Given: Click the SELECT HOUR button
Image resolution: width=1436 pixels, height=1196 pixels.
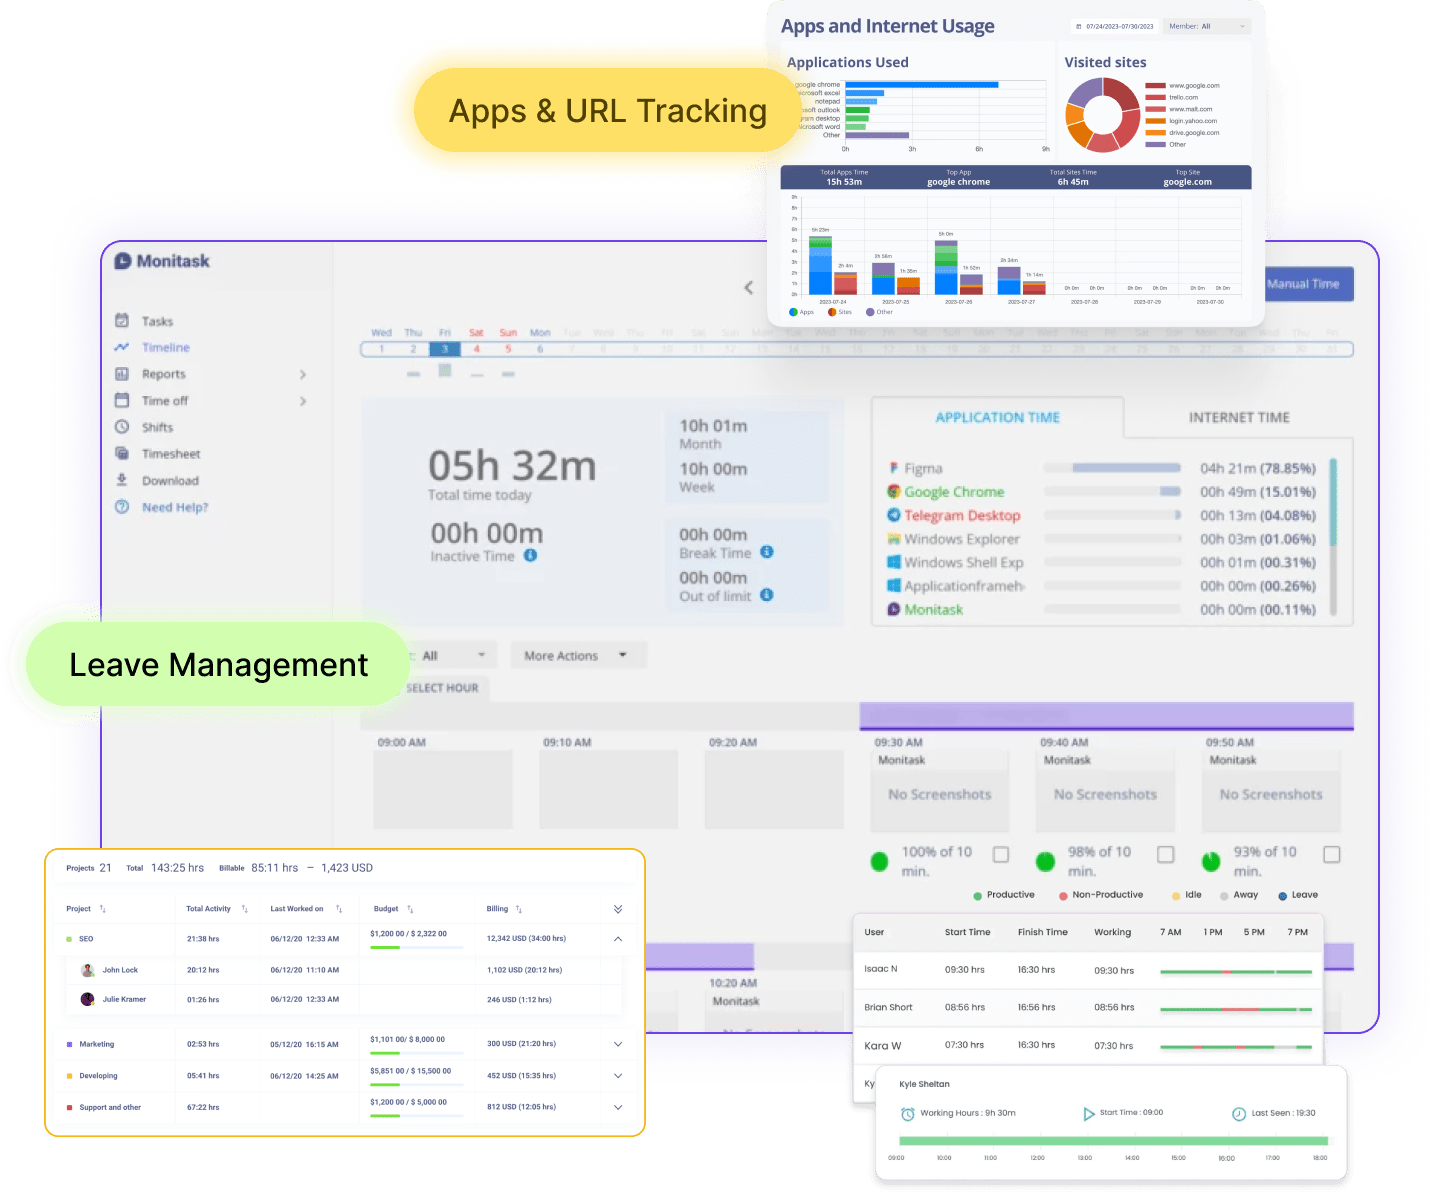Looking at the screenshot, I should 443,688.
